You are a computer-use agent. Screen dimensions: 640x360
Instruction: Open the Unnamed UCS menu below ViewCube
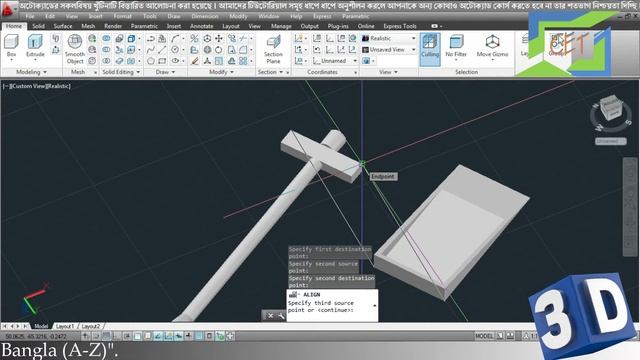point(611,141)
